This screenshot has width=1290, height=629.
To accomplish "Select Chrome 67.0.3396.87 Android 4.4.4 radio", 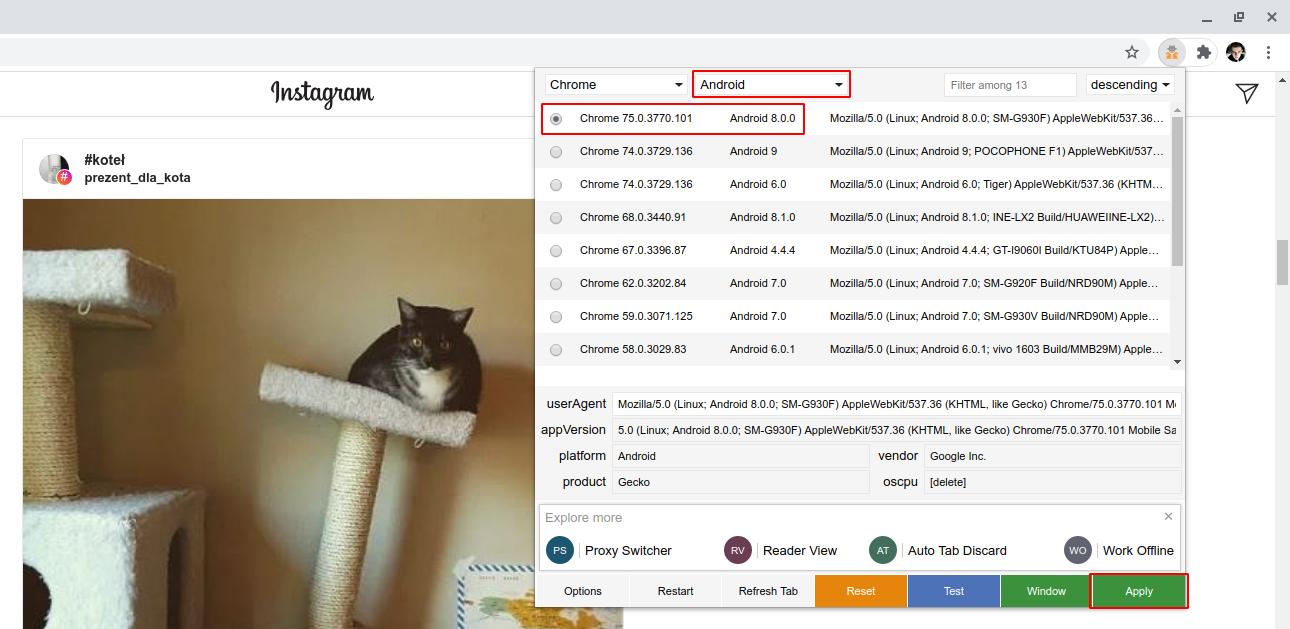I will coord(556,251).
